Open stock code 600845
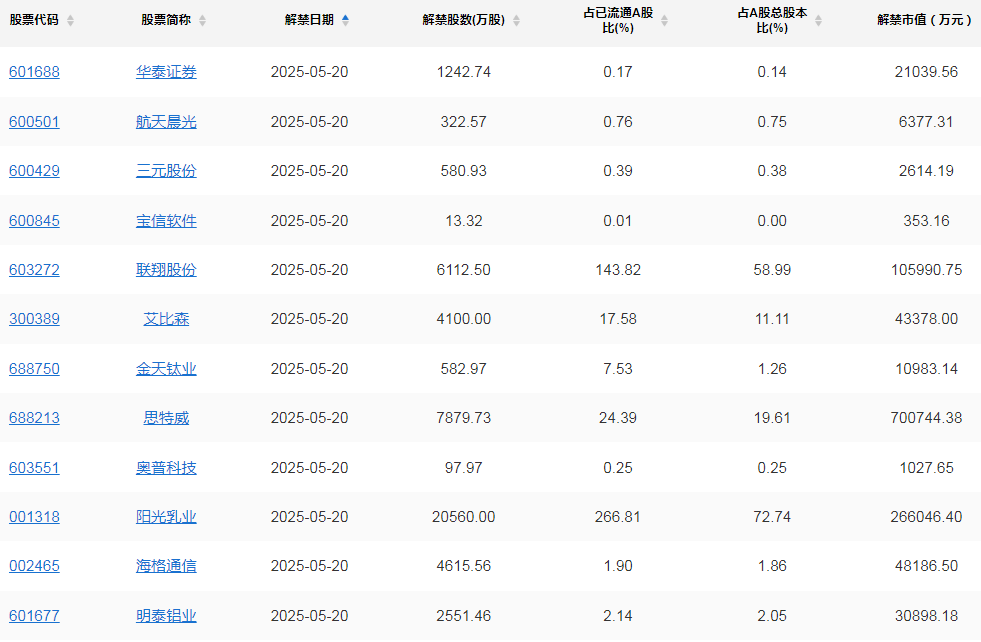Viewport: 981px width, 642px height. 34,221
